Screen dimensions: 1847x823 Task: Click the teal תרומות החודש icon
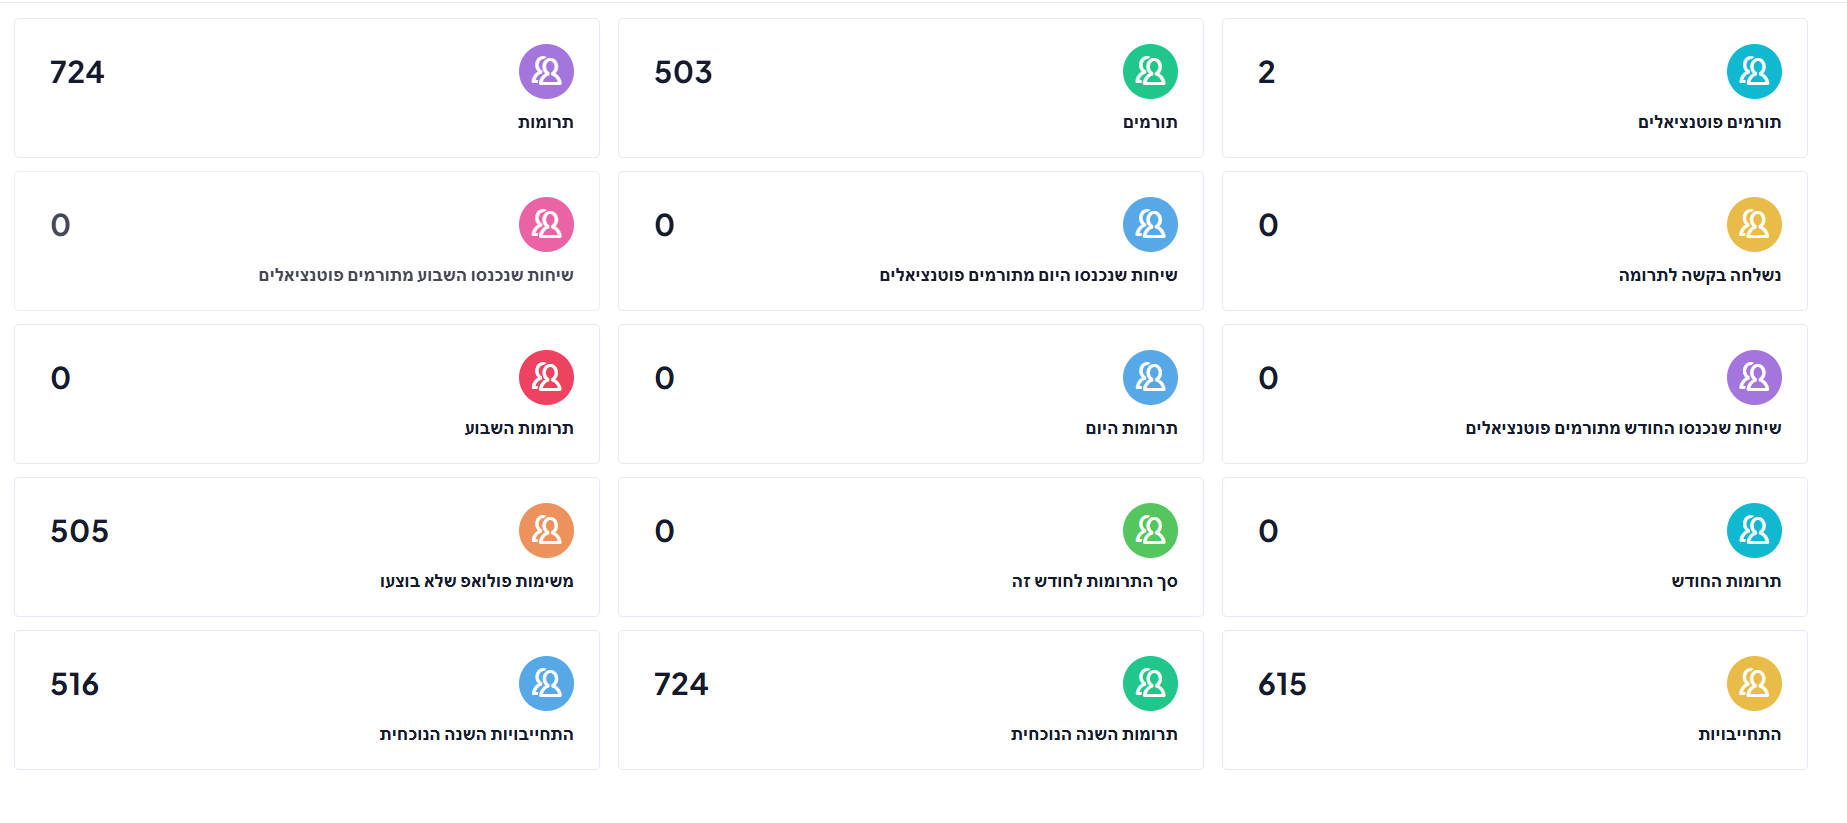[1754, 530]
